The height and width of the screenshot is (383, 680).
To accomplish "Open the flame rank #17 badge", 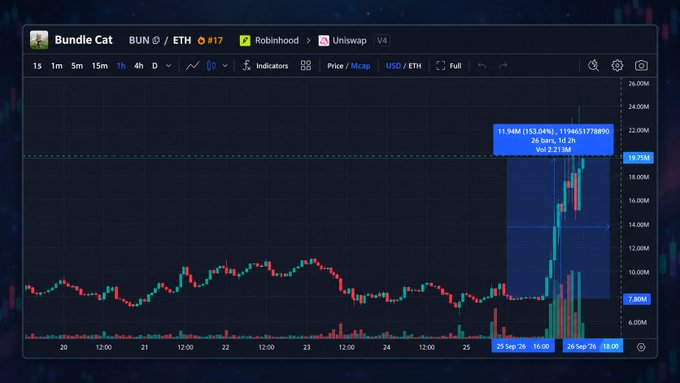I will pyautogui.click(x=210, y=40).
